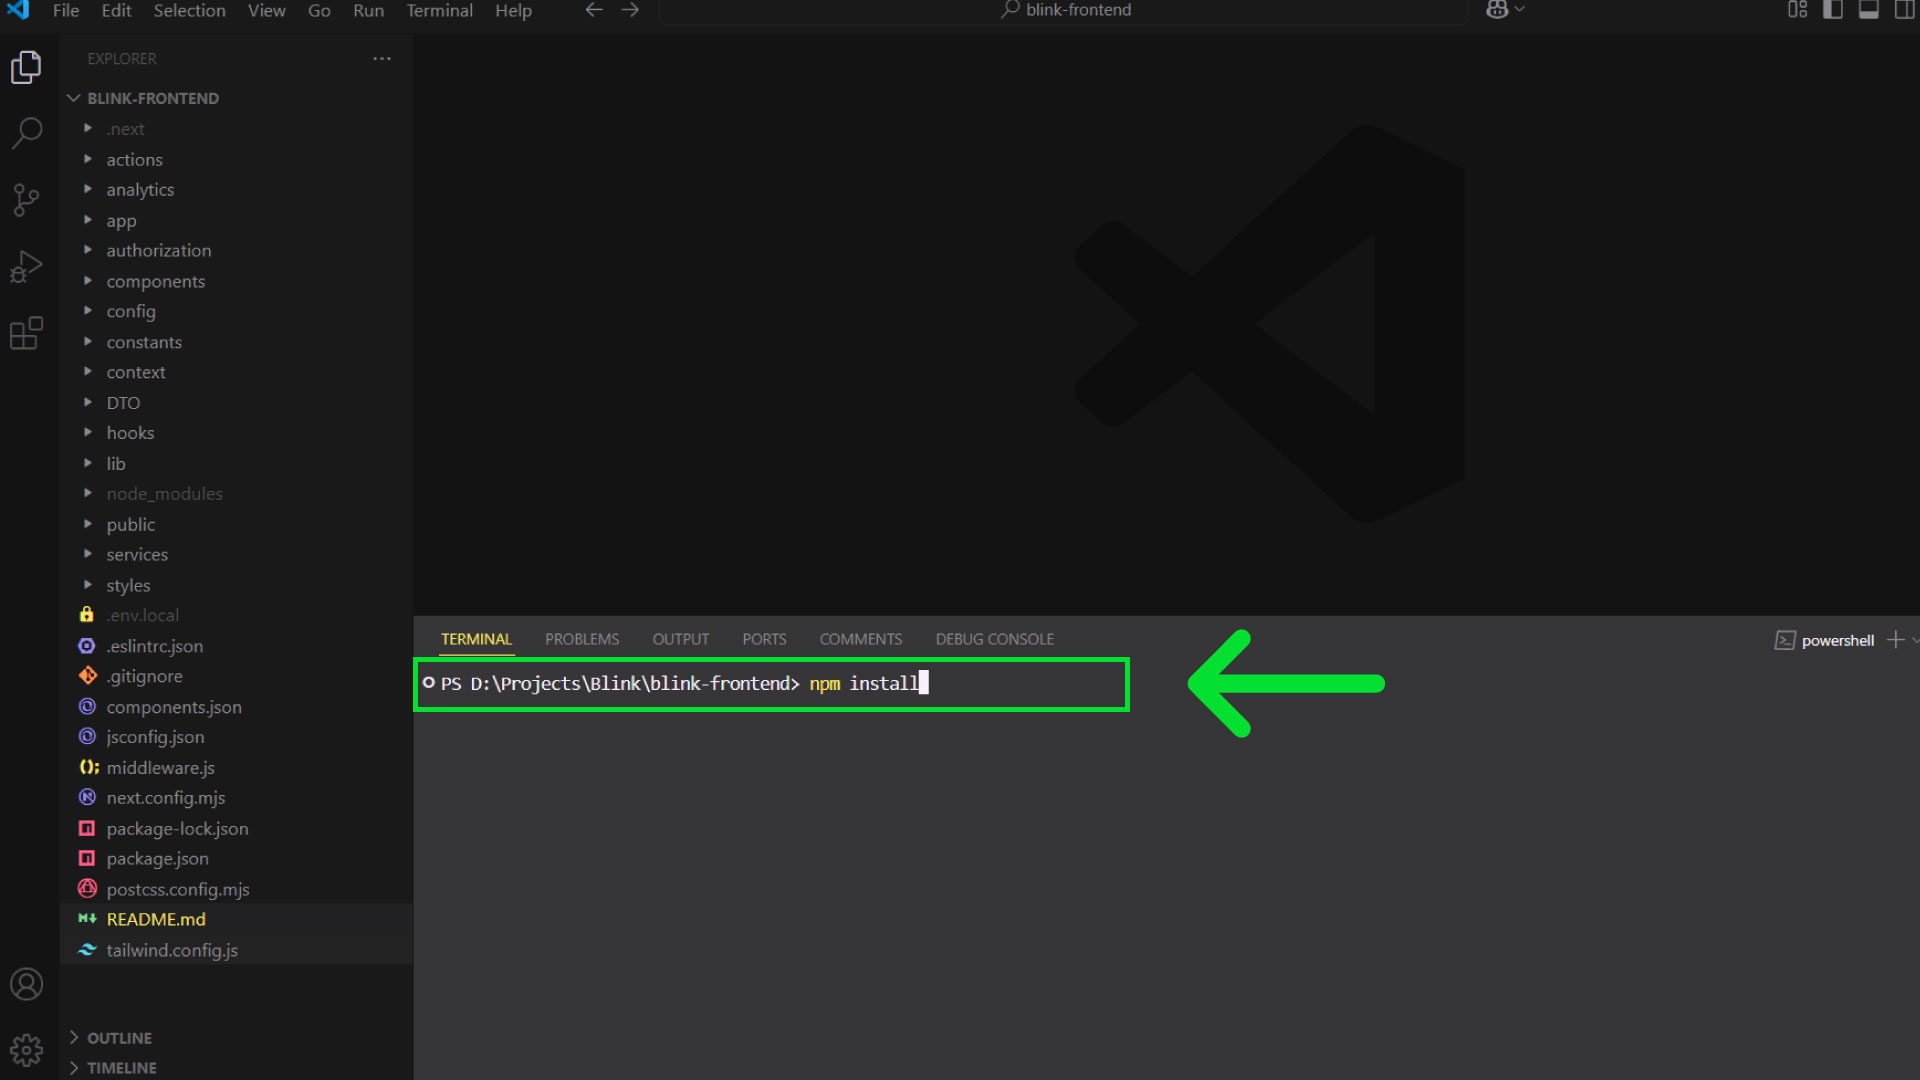Expand the OUTLINE section

click(x=119, y=1038)
